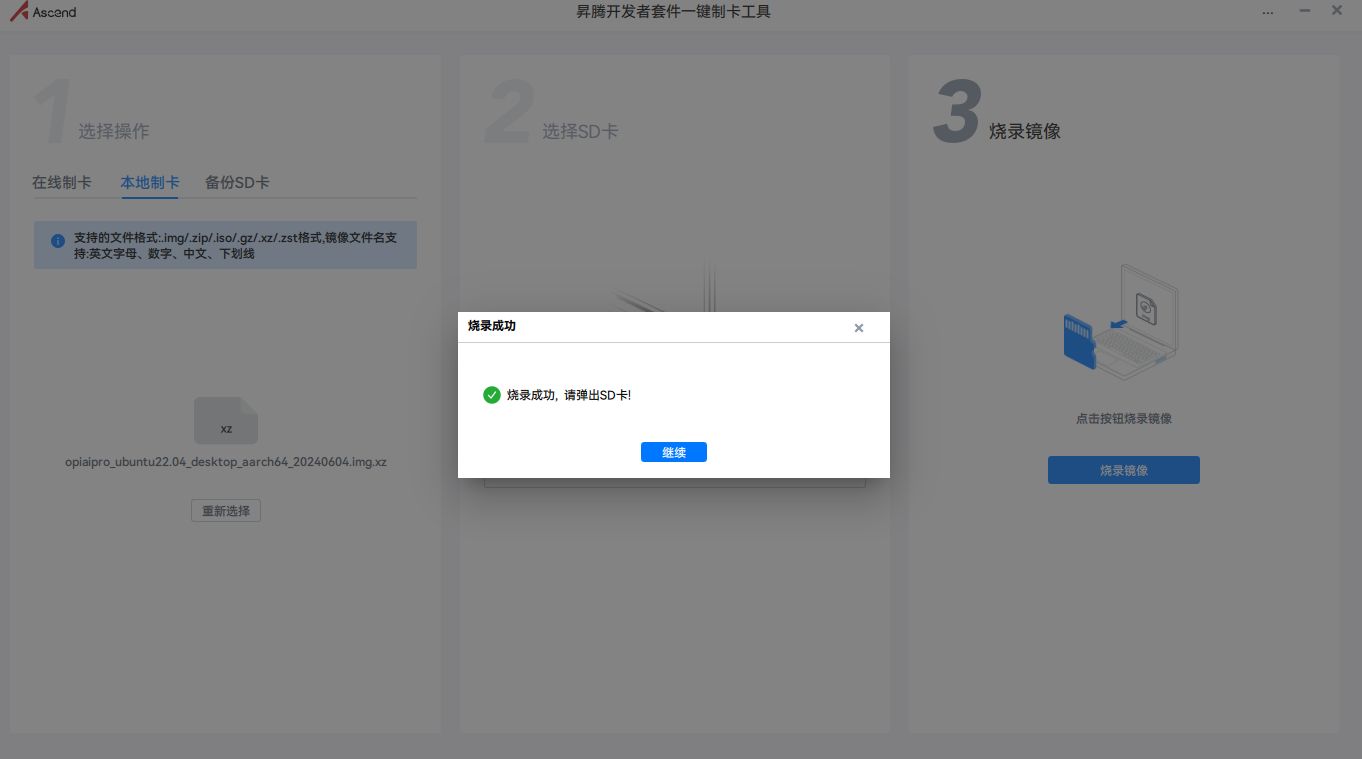This screenshot has width=1362, height=759.
Task: Click the 继续 button in the dialog
Action: click(673, 451)
